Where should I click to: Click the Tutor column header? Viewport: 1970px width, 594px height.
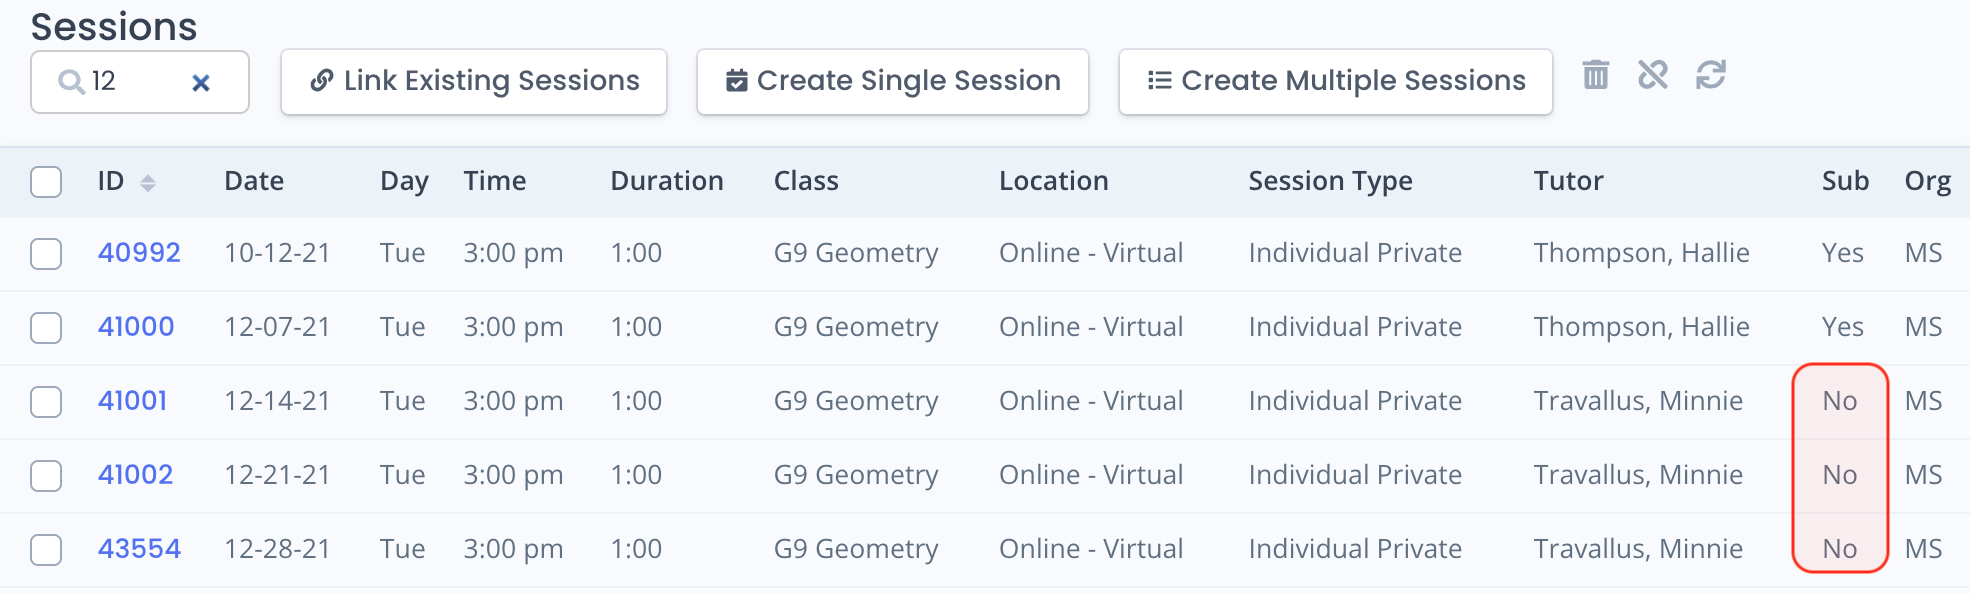[1568, 181]
